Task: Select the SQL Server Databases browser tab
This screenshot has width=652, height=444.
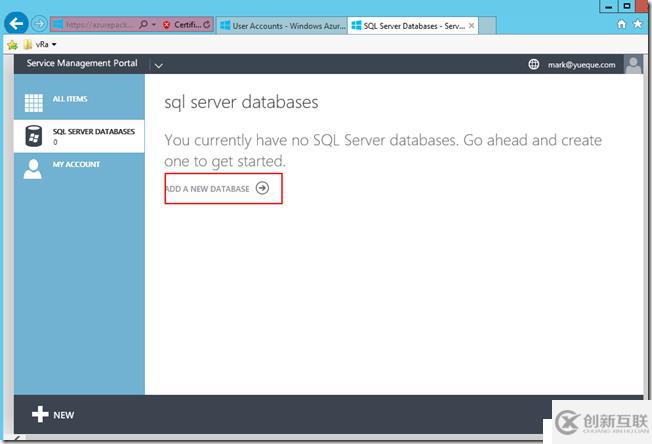Action: click(412, 26)
